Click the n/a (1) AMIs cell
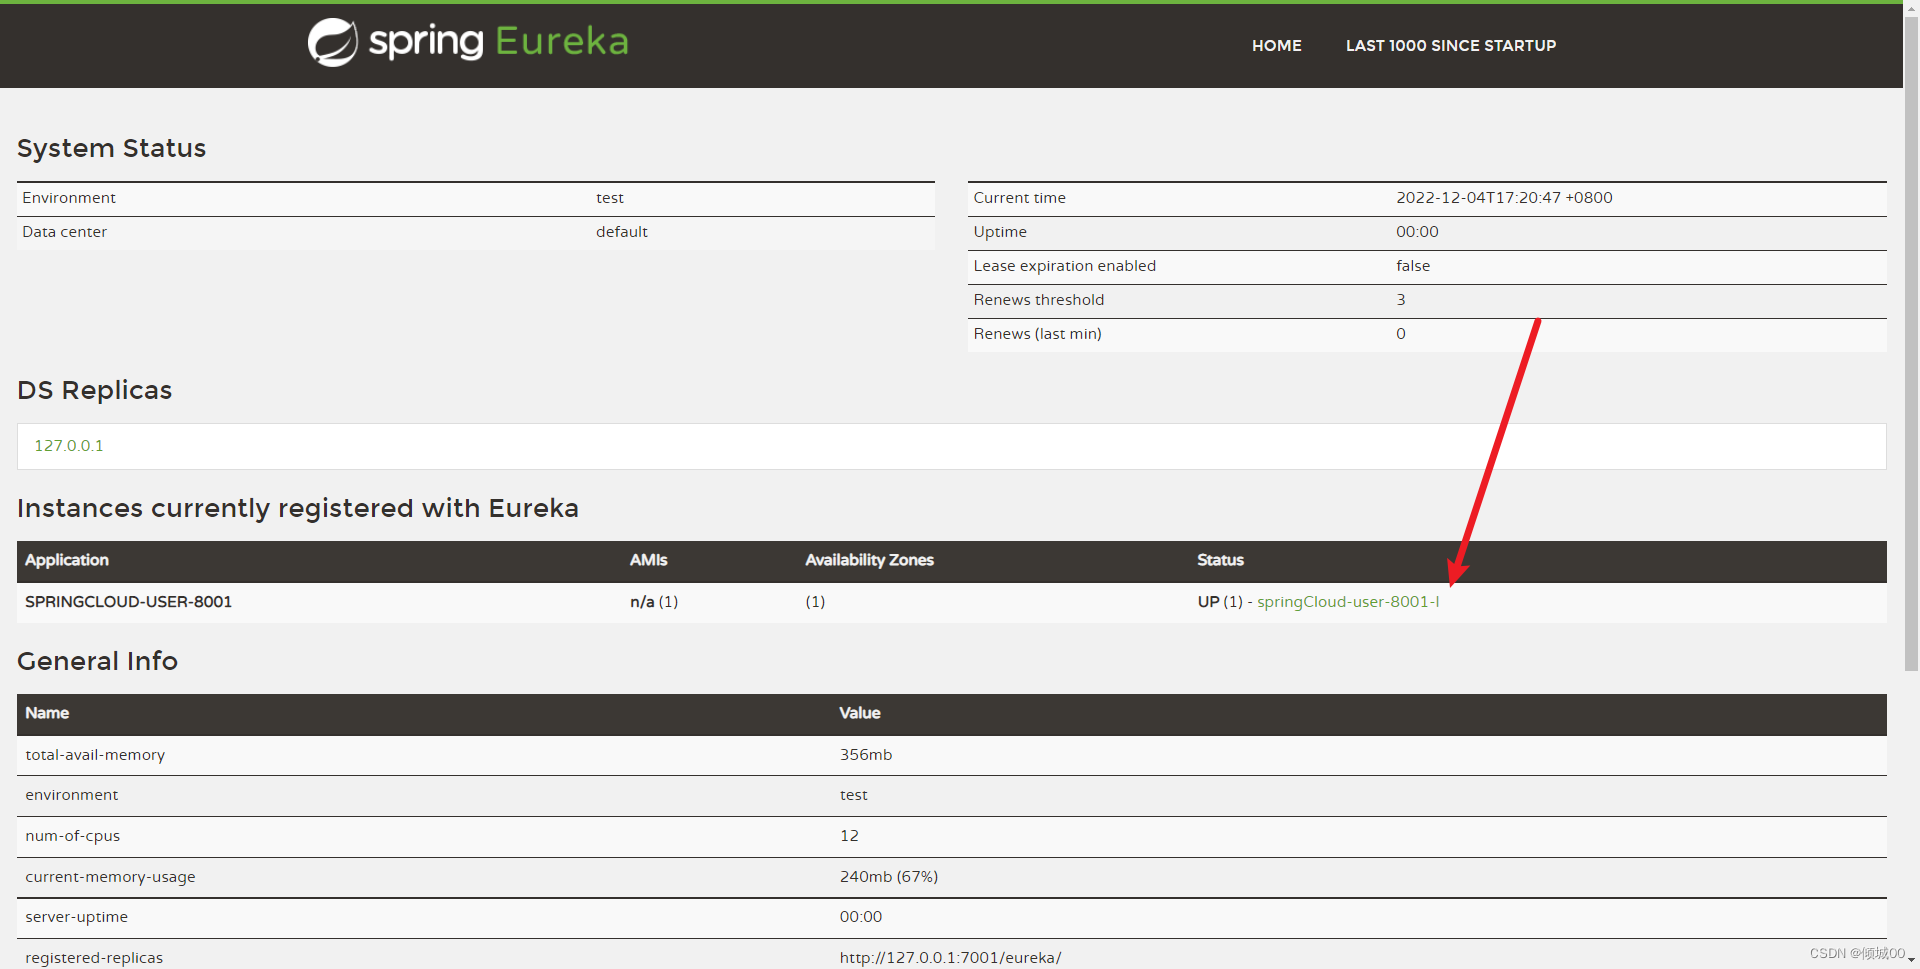The image size is (1920, 969). (x=654, y=602)
